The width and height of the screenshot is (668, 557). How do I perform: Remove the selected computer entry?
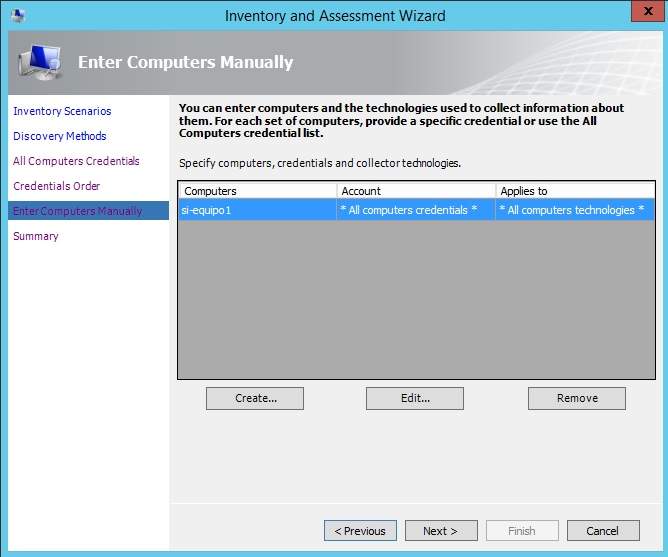[x=577, y=398]
